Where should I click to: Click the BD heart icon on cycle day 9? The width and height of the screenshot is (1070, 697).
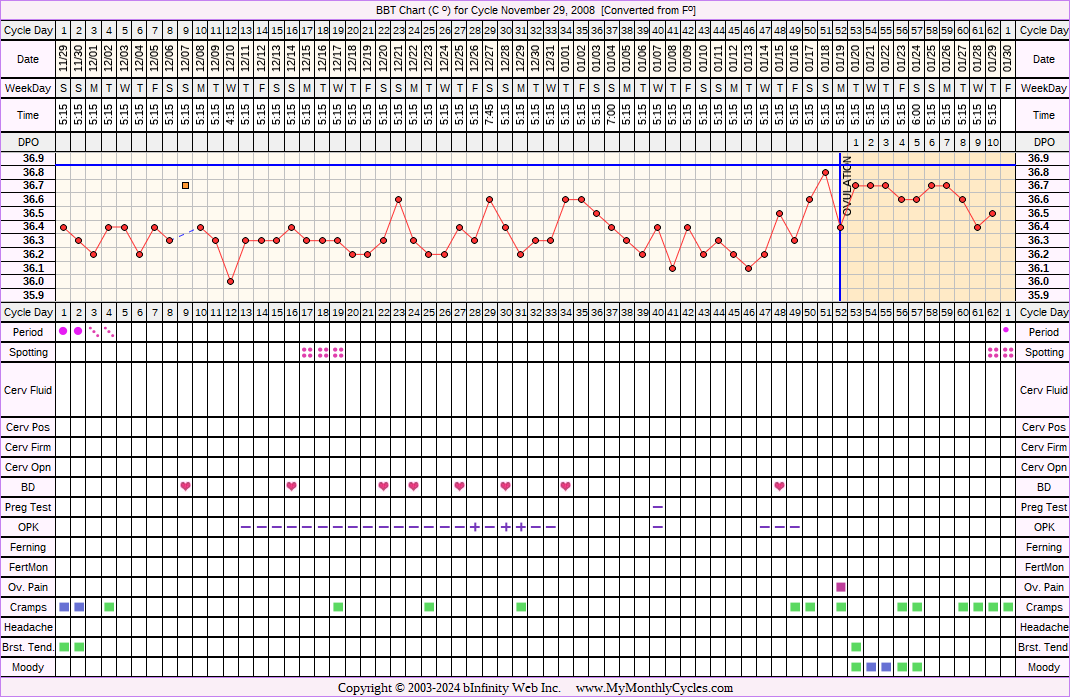[x=185, y=487]
